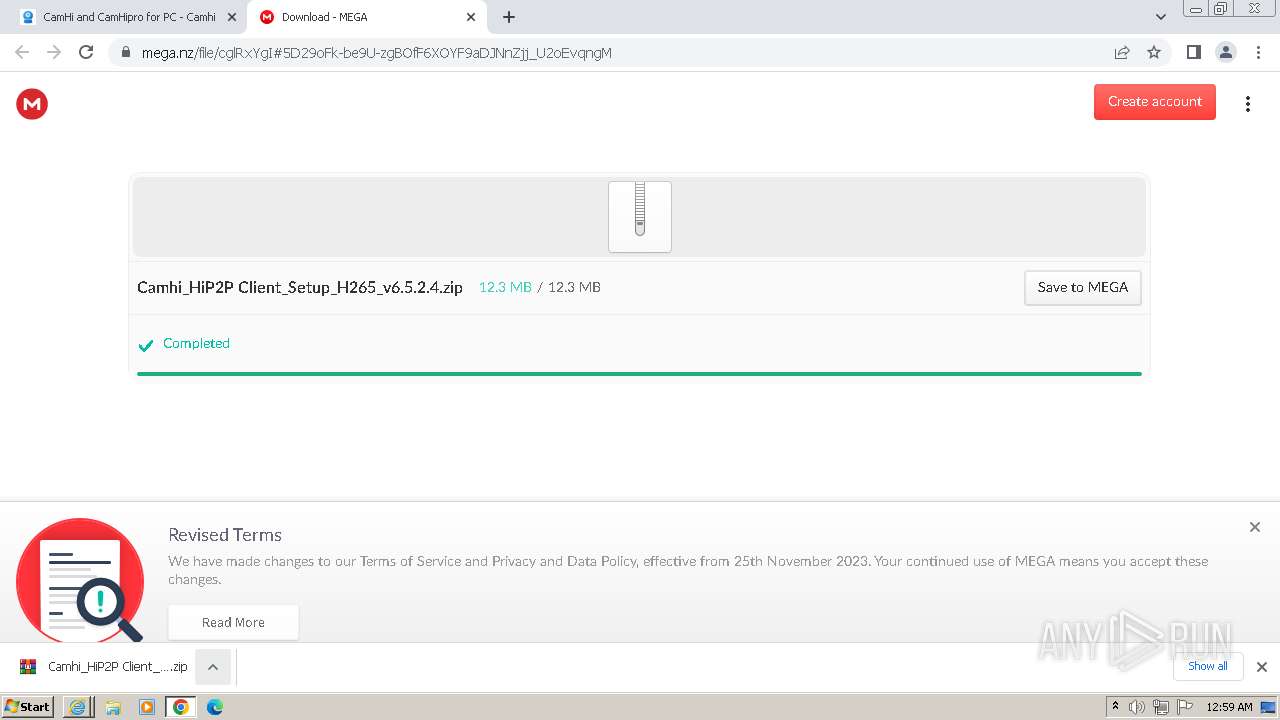Click the download progress bar
Image resolution: width=1280 pixels, height=720 pixels.
click(x=639, y=374)
